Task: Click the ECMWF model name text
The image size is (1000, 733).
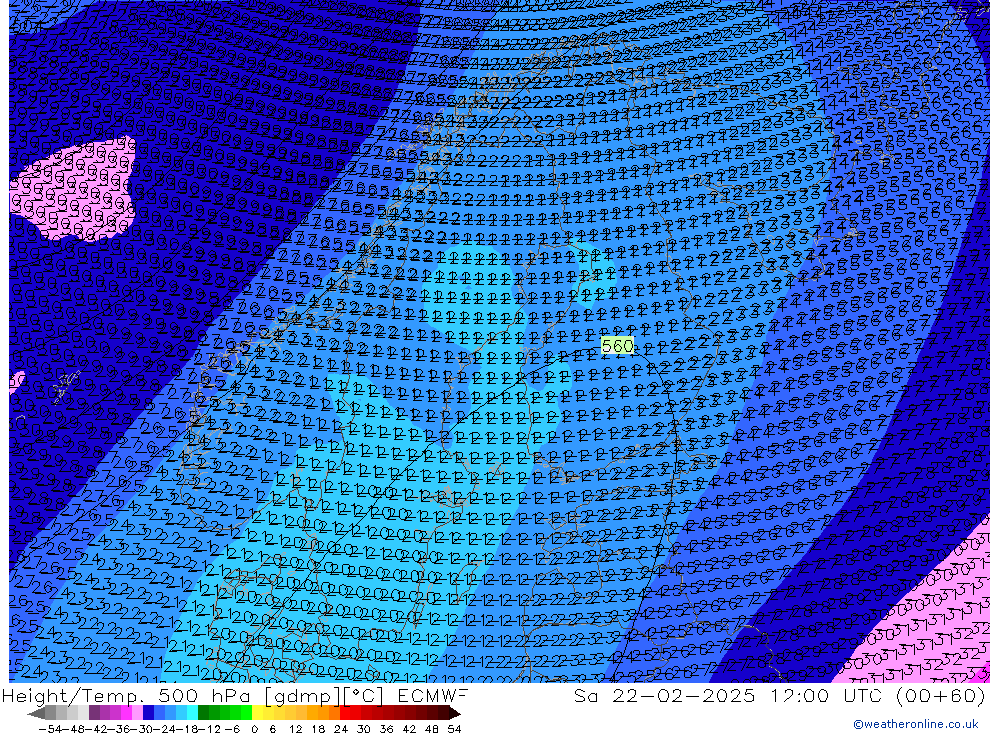Action: (432, 695)
